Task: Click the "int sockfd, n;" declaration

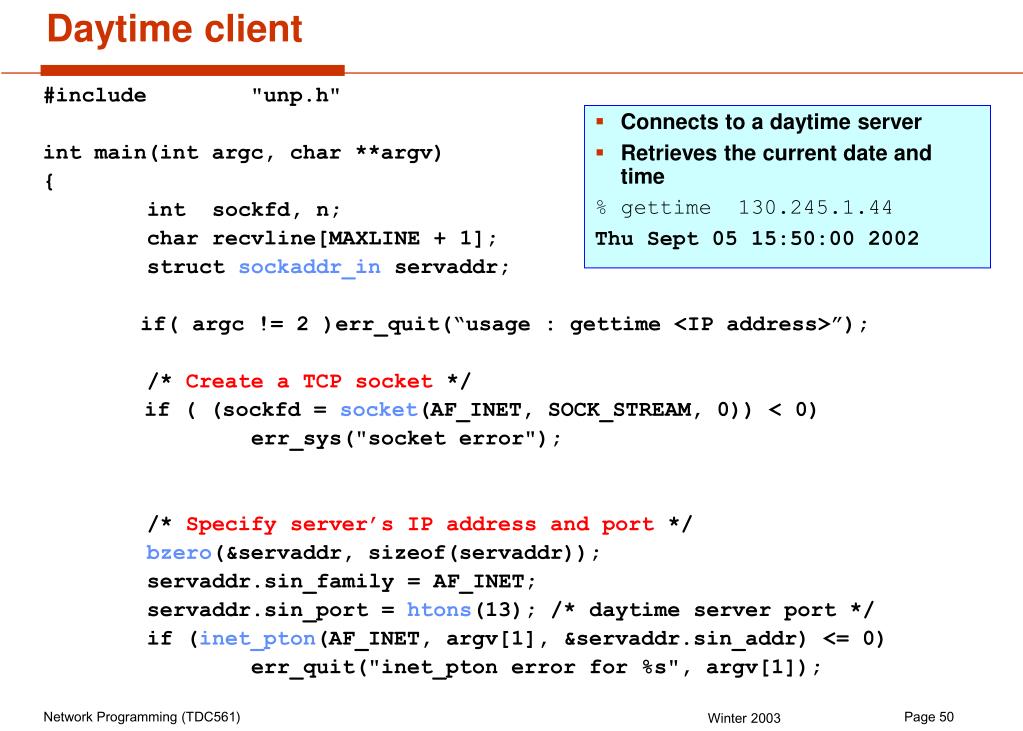Action: pyautogui.click(x=243, y=210)
